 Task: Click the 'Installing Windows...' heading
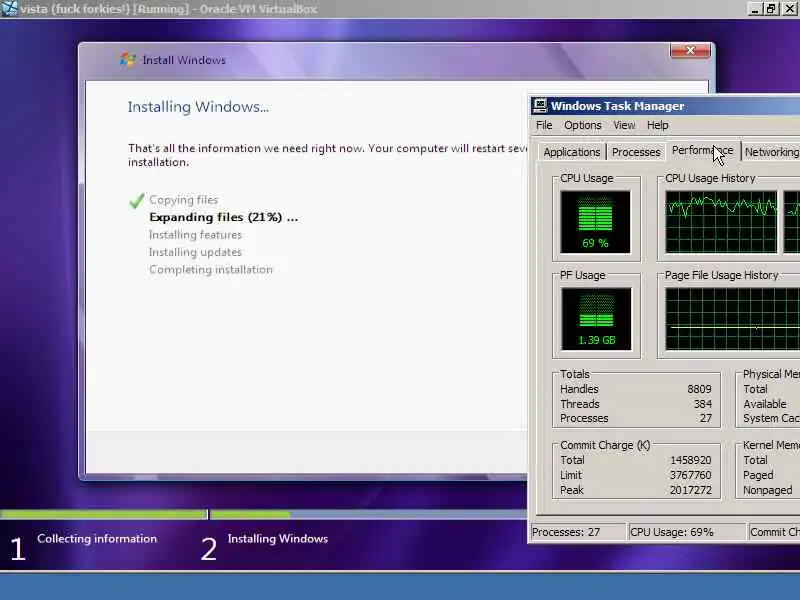pyautogui.click(x=198, y=107)
